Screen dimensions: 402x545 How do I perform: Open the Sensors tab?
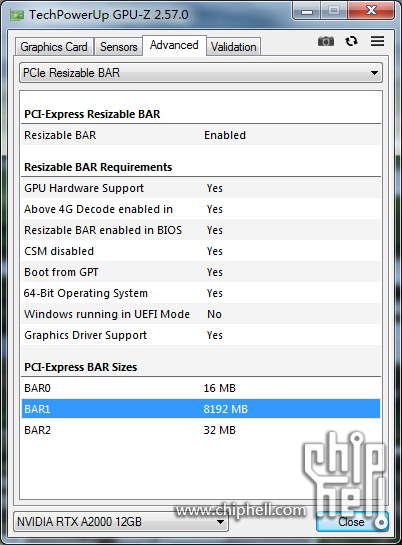pyautogui.click(x=118, y=47)
